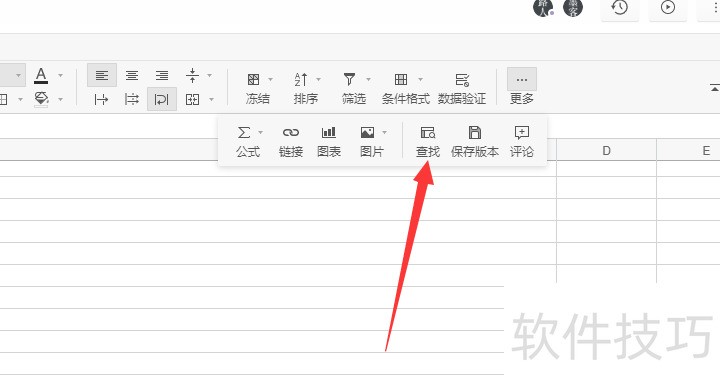Open the 查找 find tool
Screen dimensions: 720x390
coord(428,141)
